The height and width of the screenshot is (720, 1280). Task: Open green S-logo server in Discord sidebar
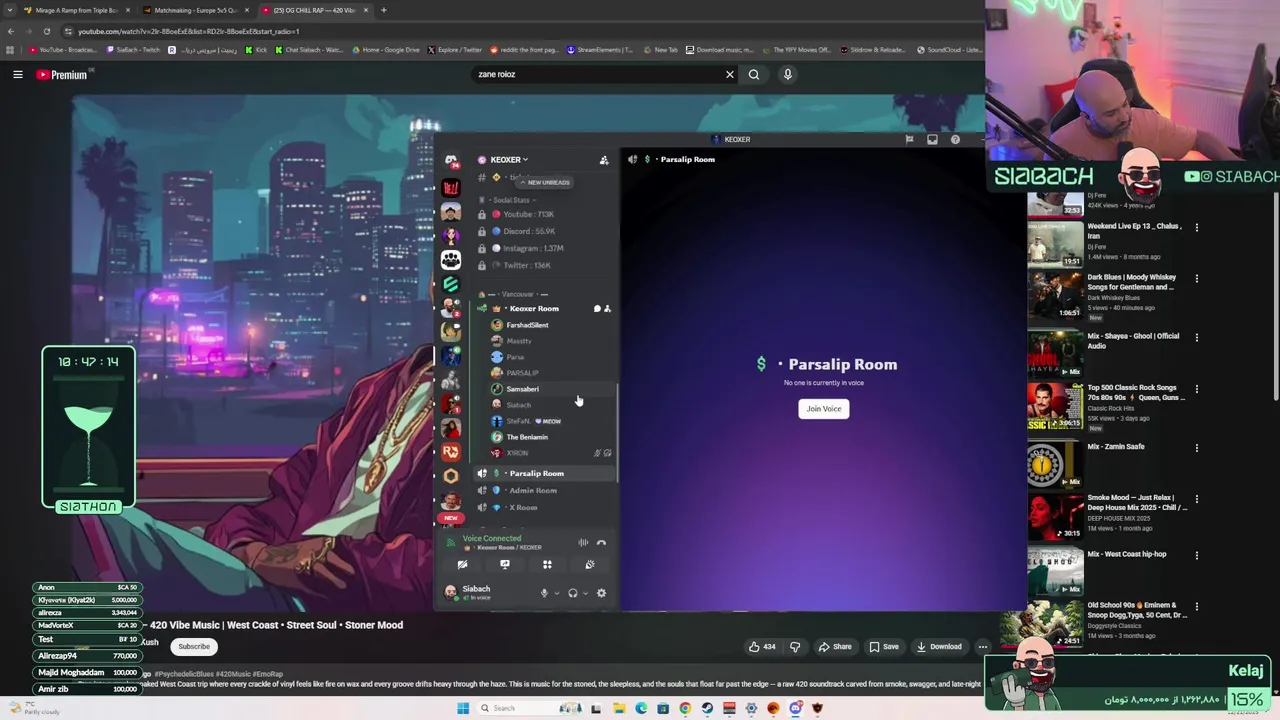coord(451,284)
